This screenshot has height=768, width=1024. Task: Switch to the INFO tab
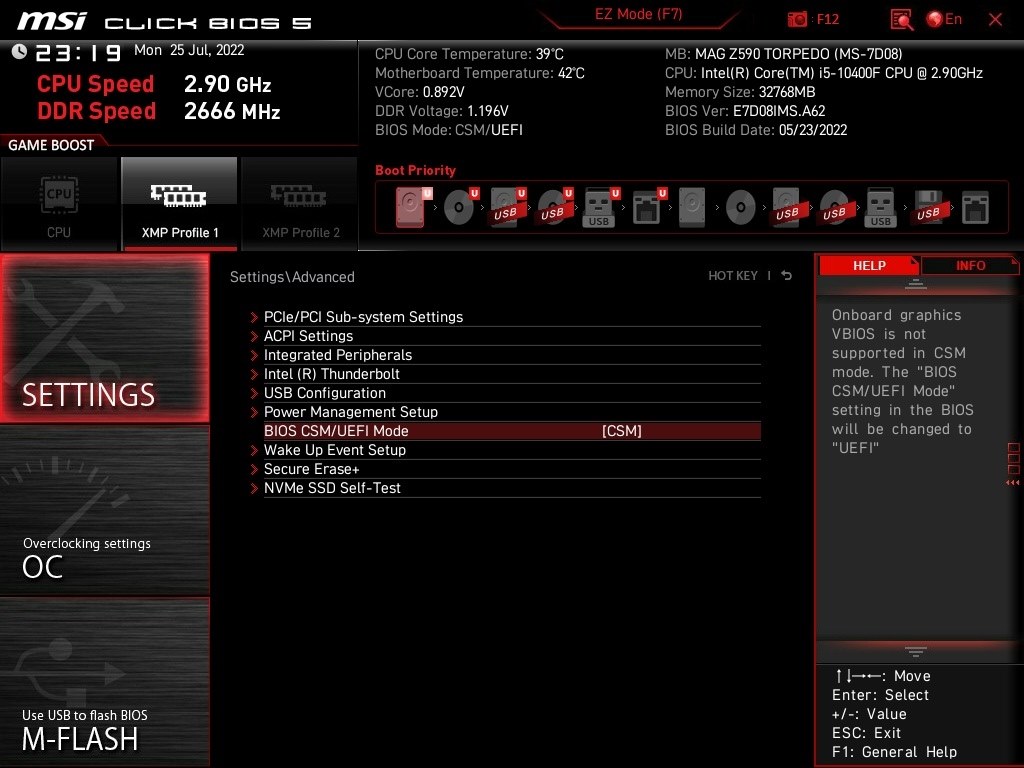pyautogui.click(x=969, y=265)
